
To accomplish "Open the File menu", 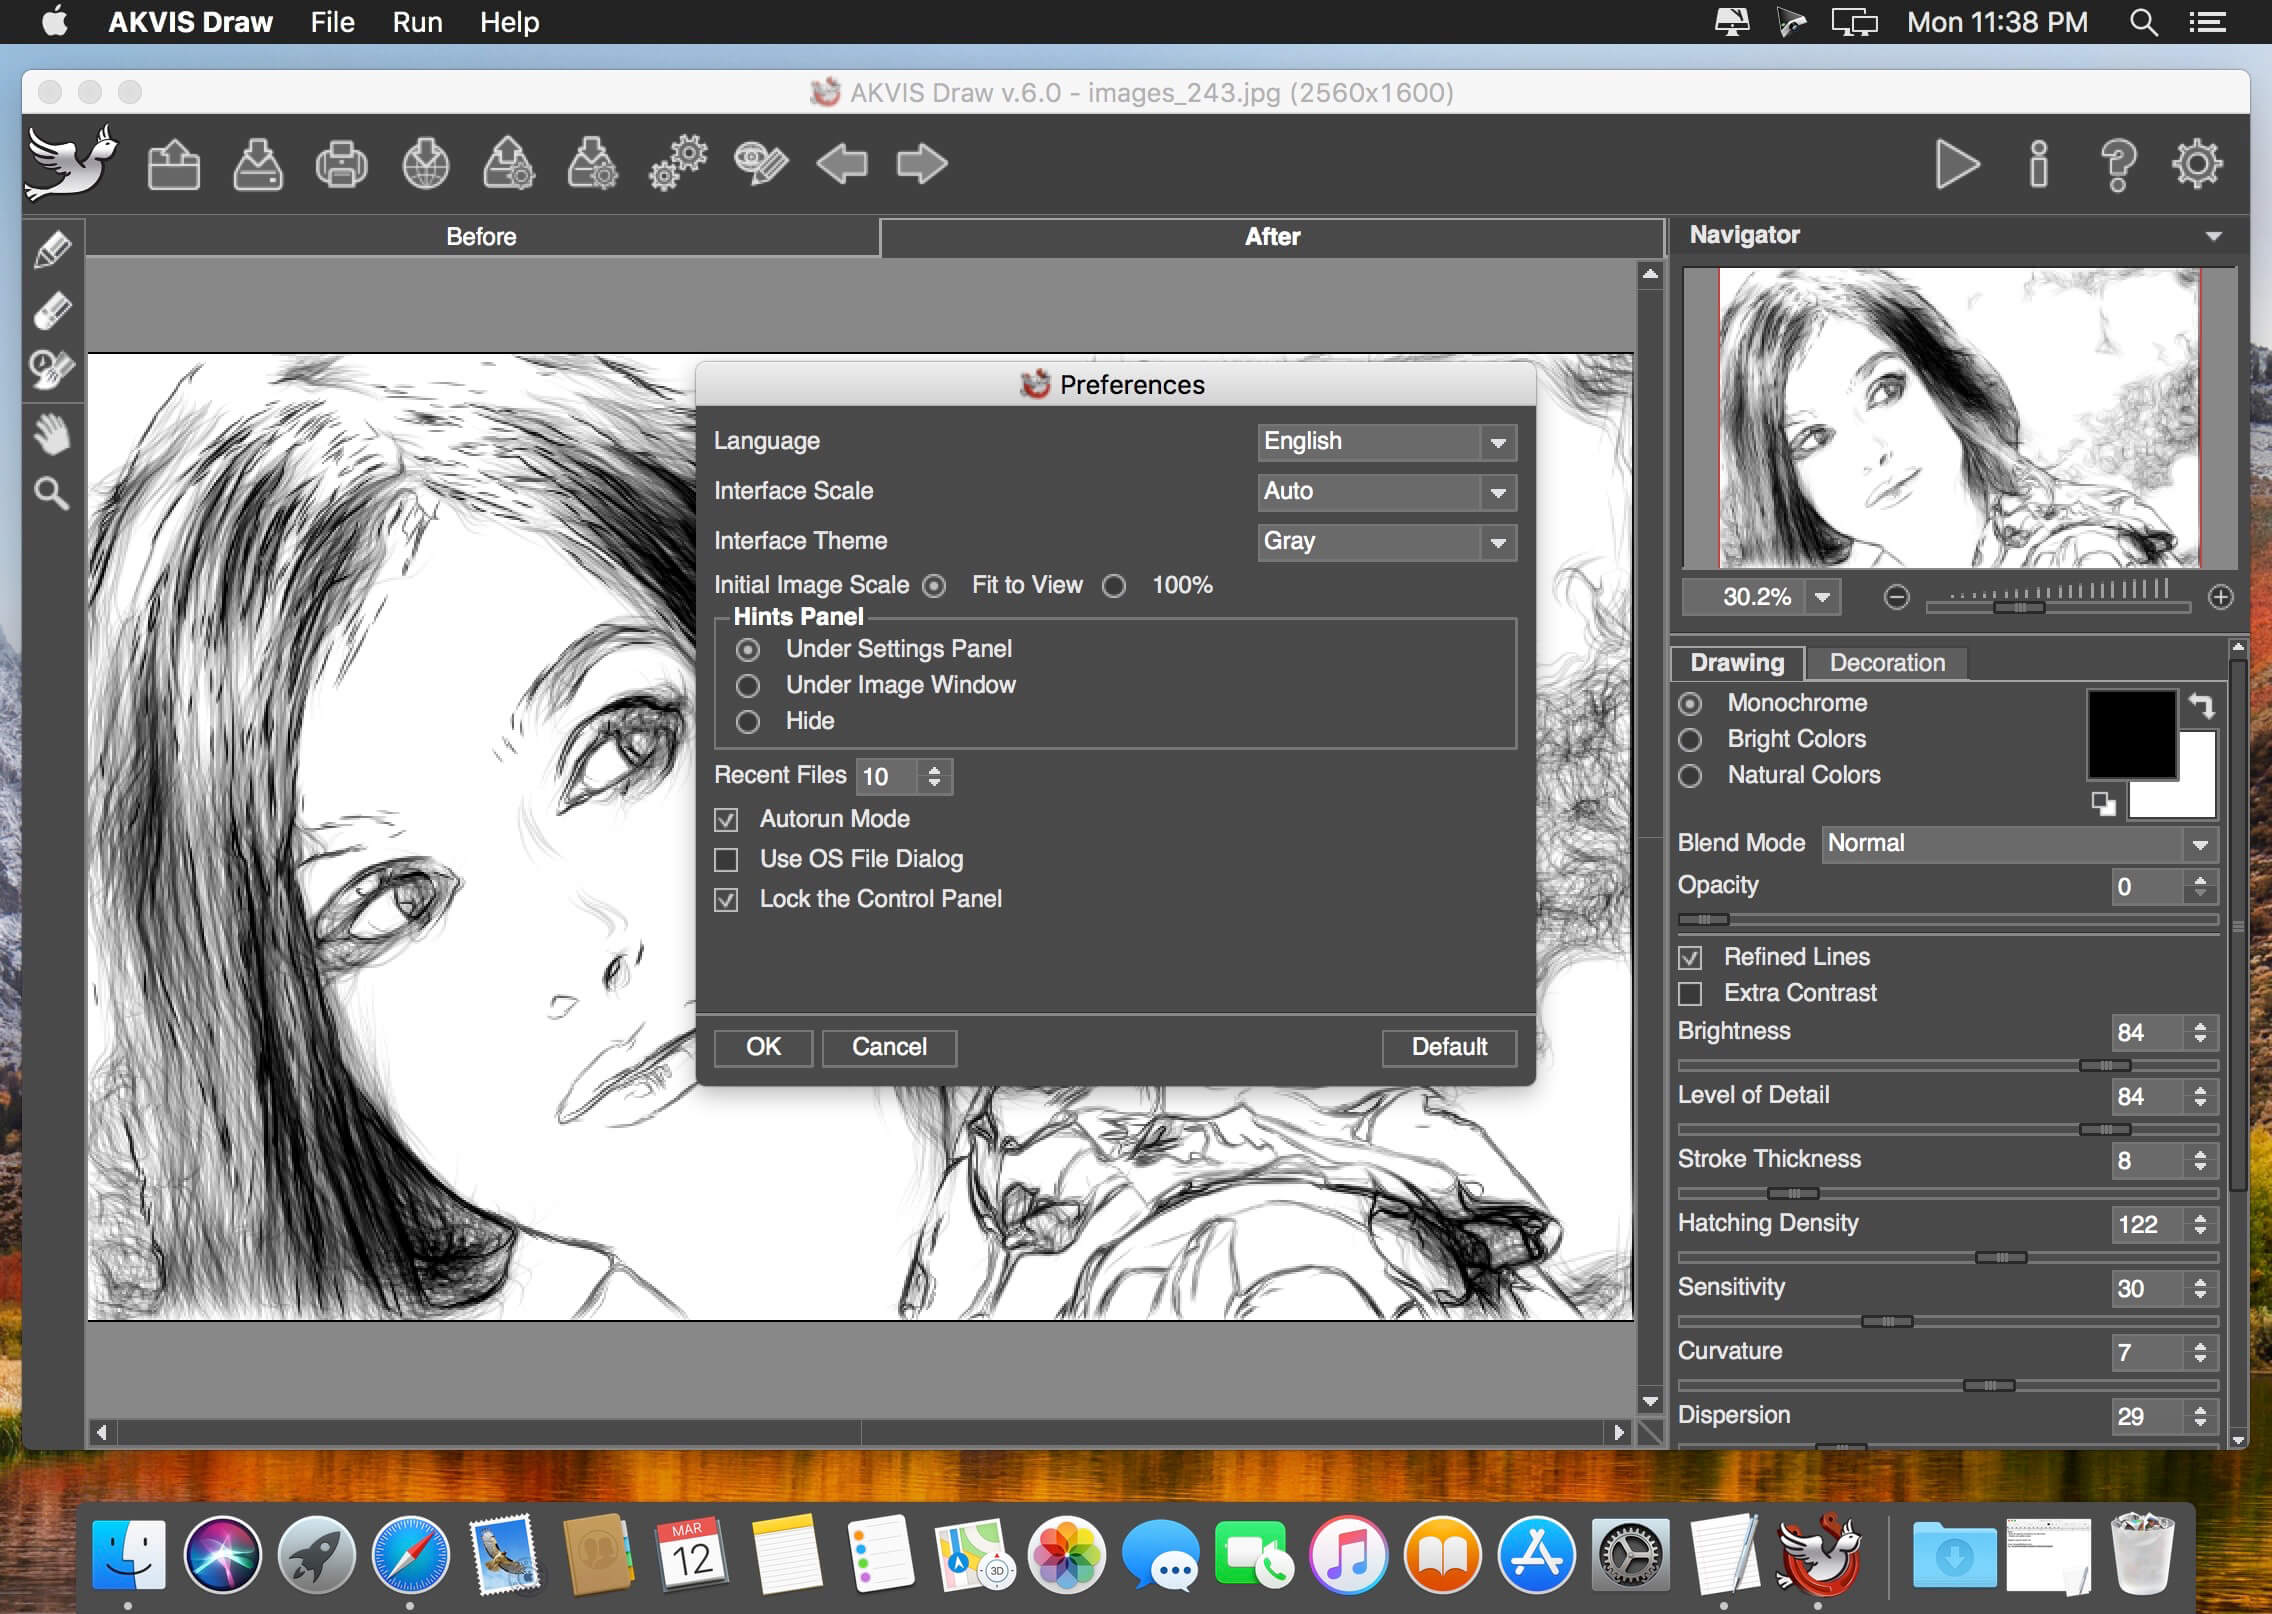I will (332, 22).
